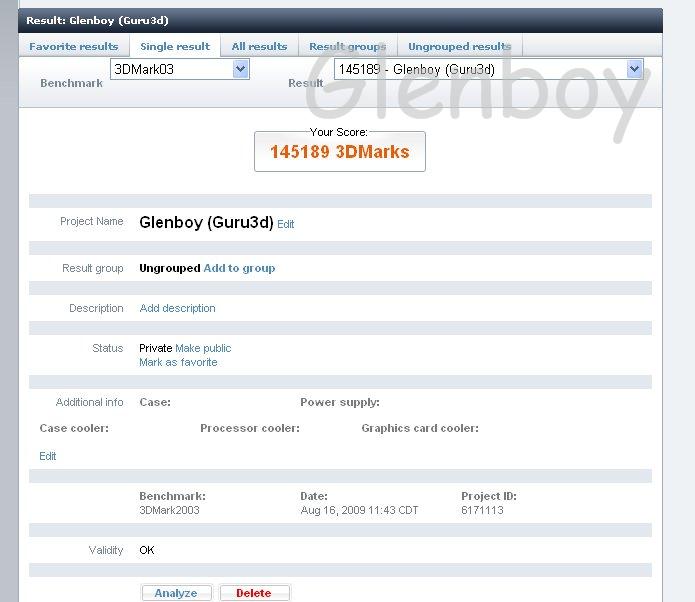Screen dimensions: 695x602
Task: Click the Add description link
Action: (177, 308)
